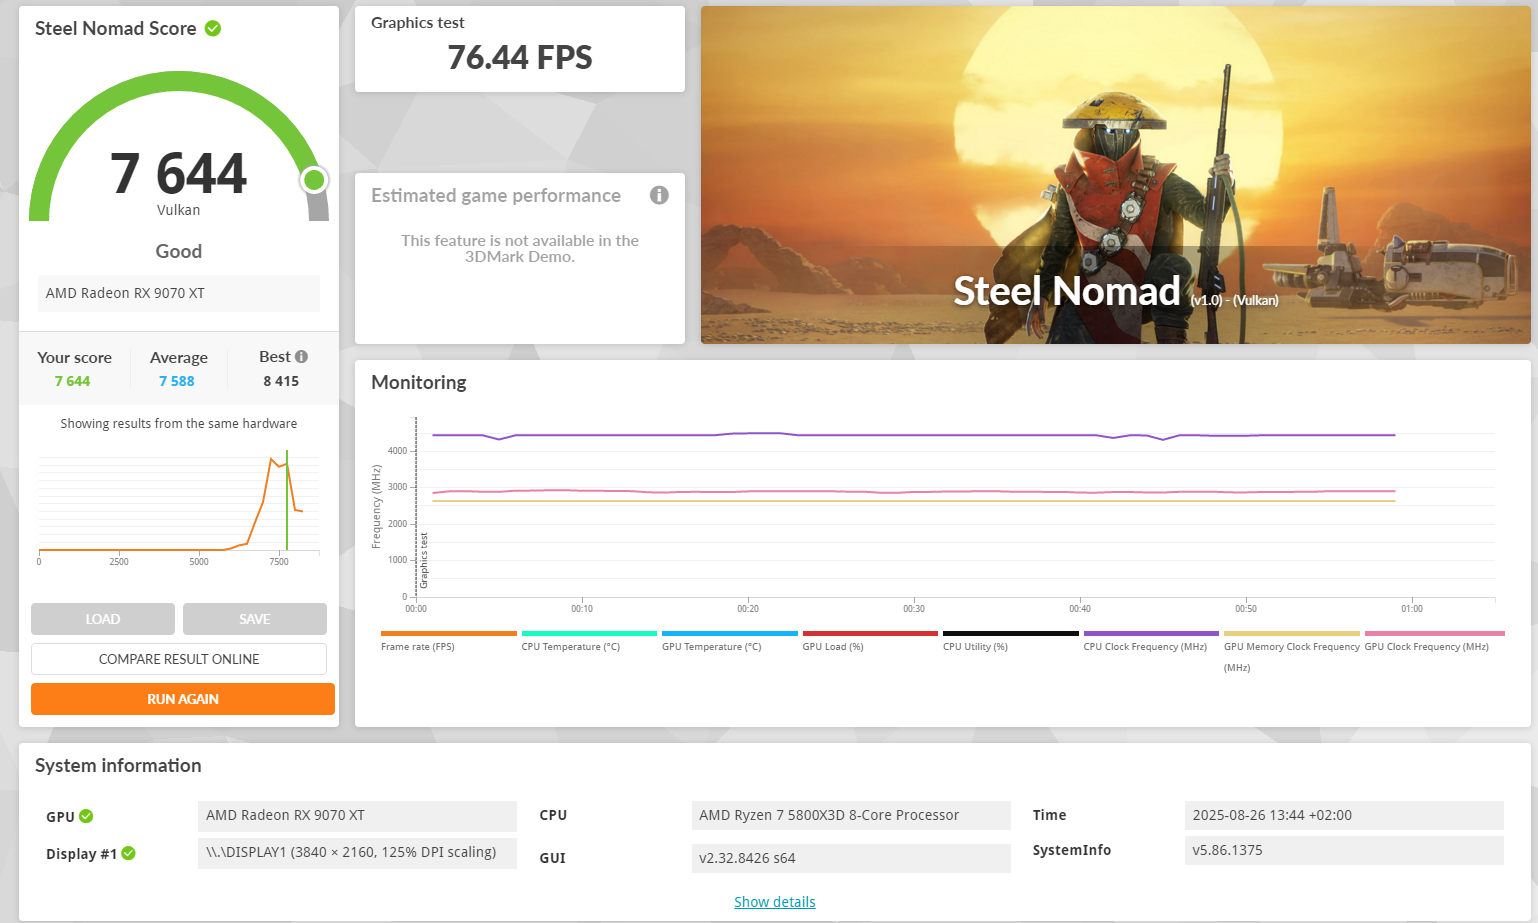
Task: Click the 7 644 main score number
Action: click(x=178, y=173)
